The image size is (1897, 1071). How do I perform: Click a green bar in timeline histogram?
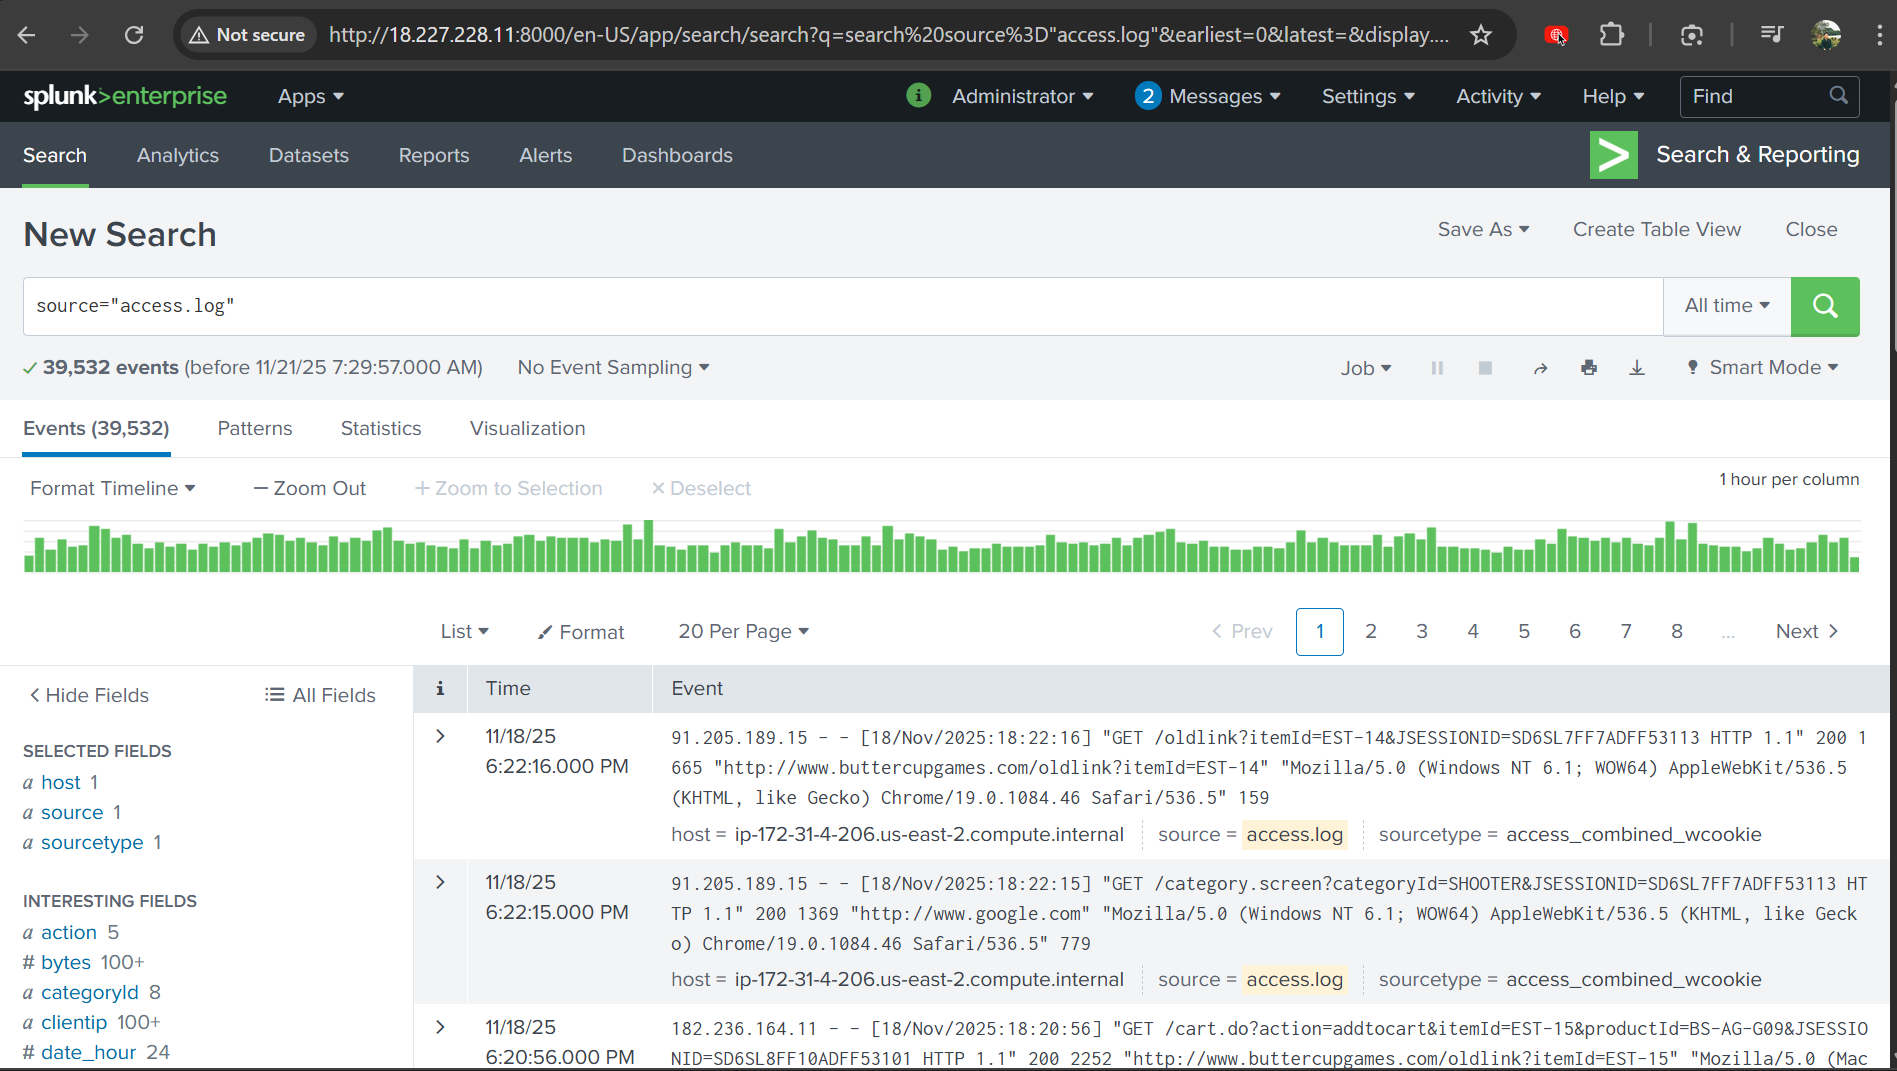648,547
